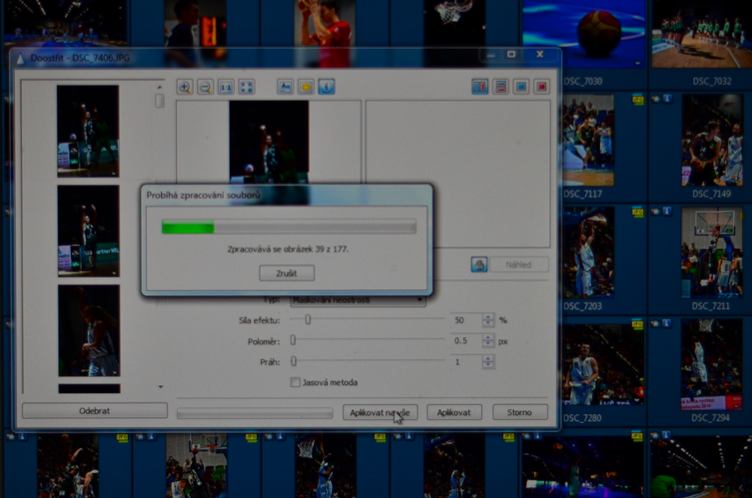Click the star icon in dialog toolbar

(x=306, y=87)
